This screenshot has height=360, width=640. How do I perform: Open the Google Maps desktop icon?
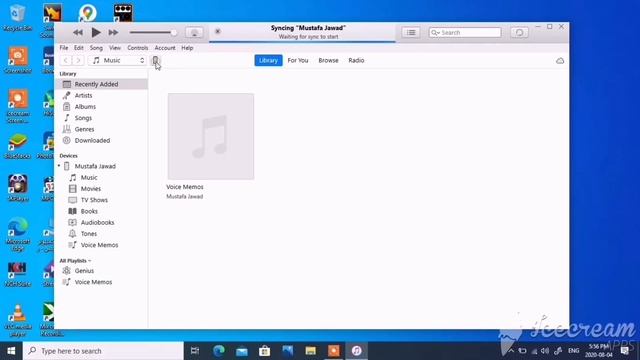click(x=87, y=13)
